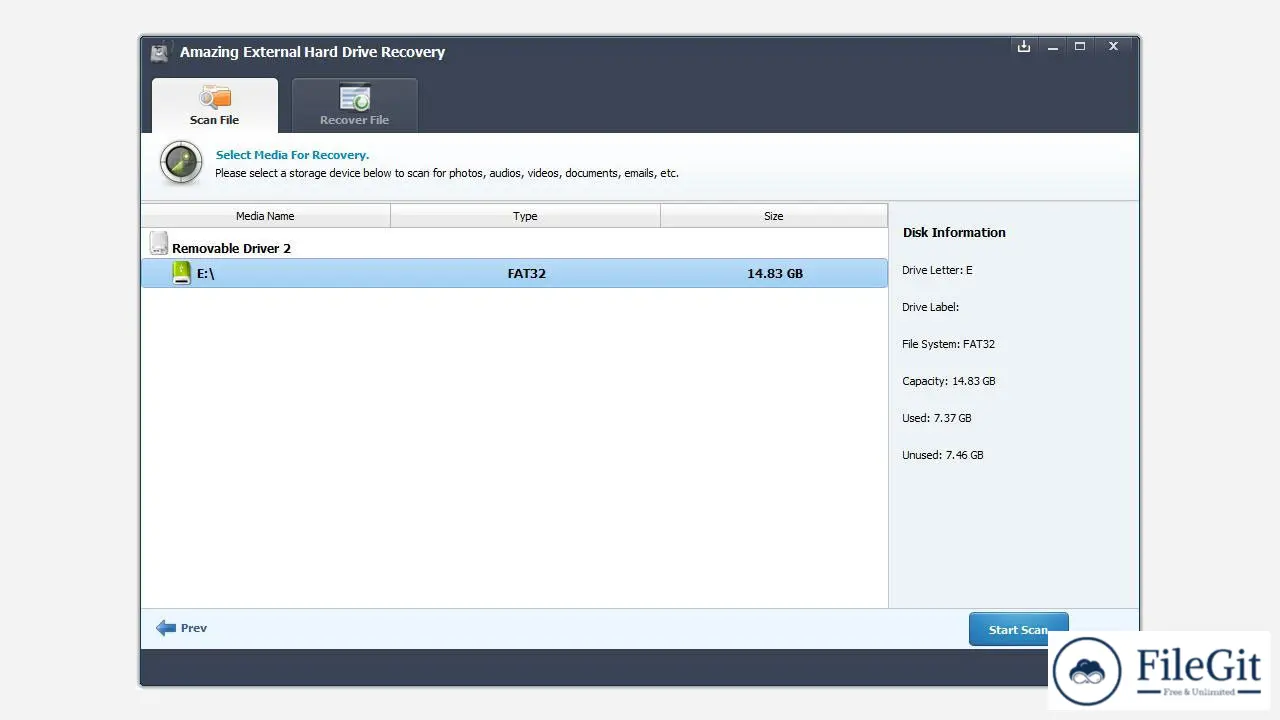Click the 14.83 GB size cell
The image size is (1280, 720).
coord(775,273)
